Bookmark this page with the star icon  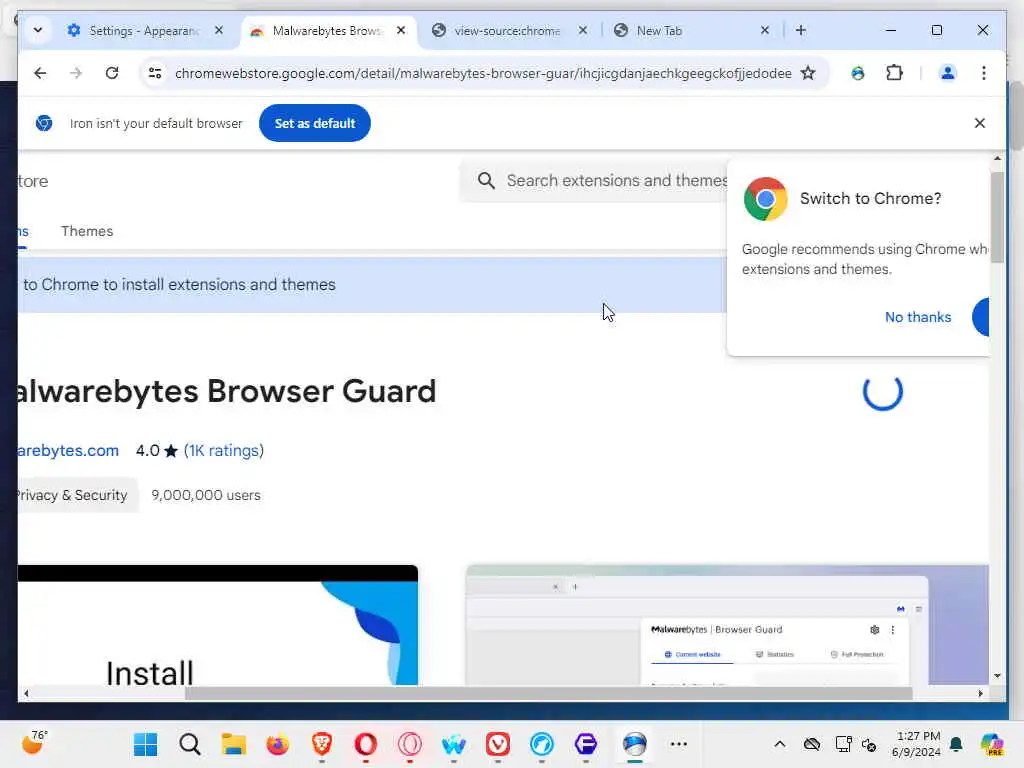click(x=808, y=73)
